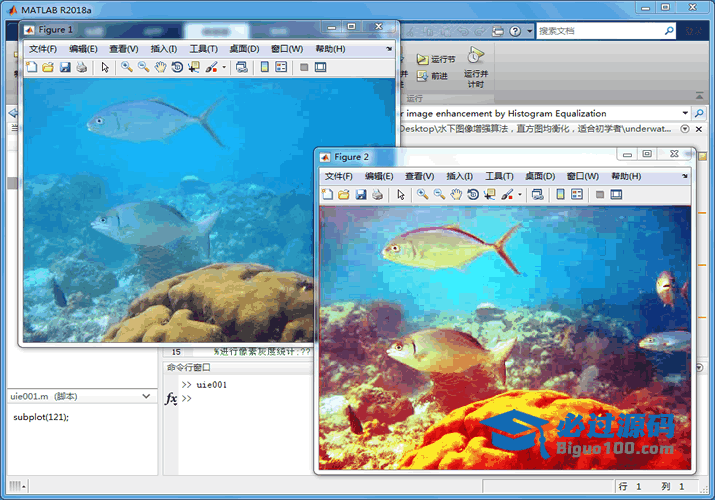Click the MATLAB help question mark icon
The image size is (715, 500).
pos(514,31)
